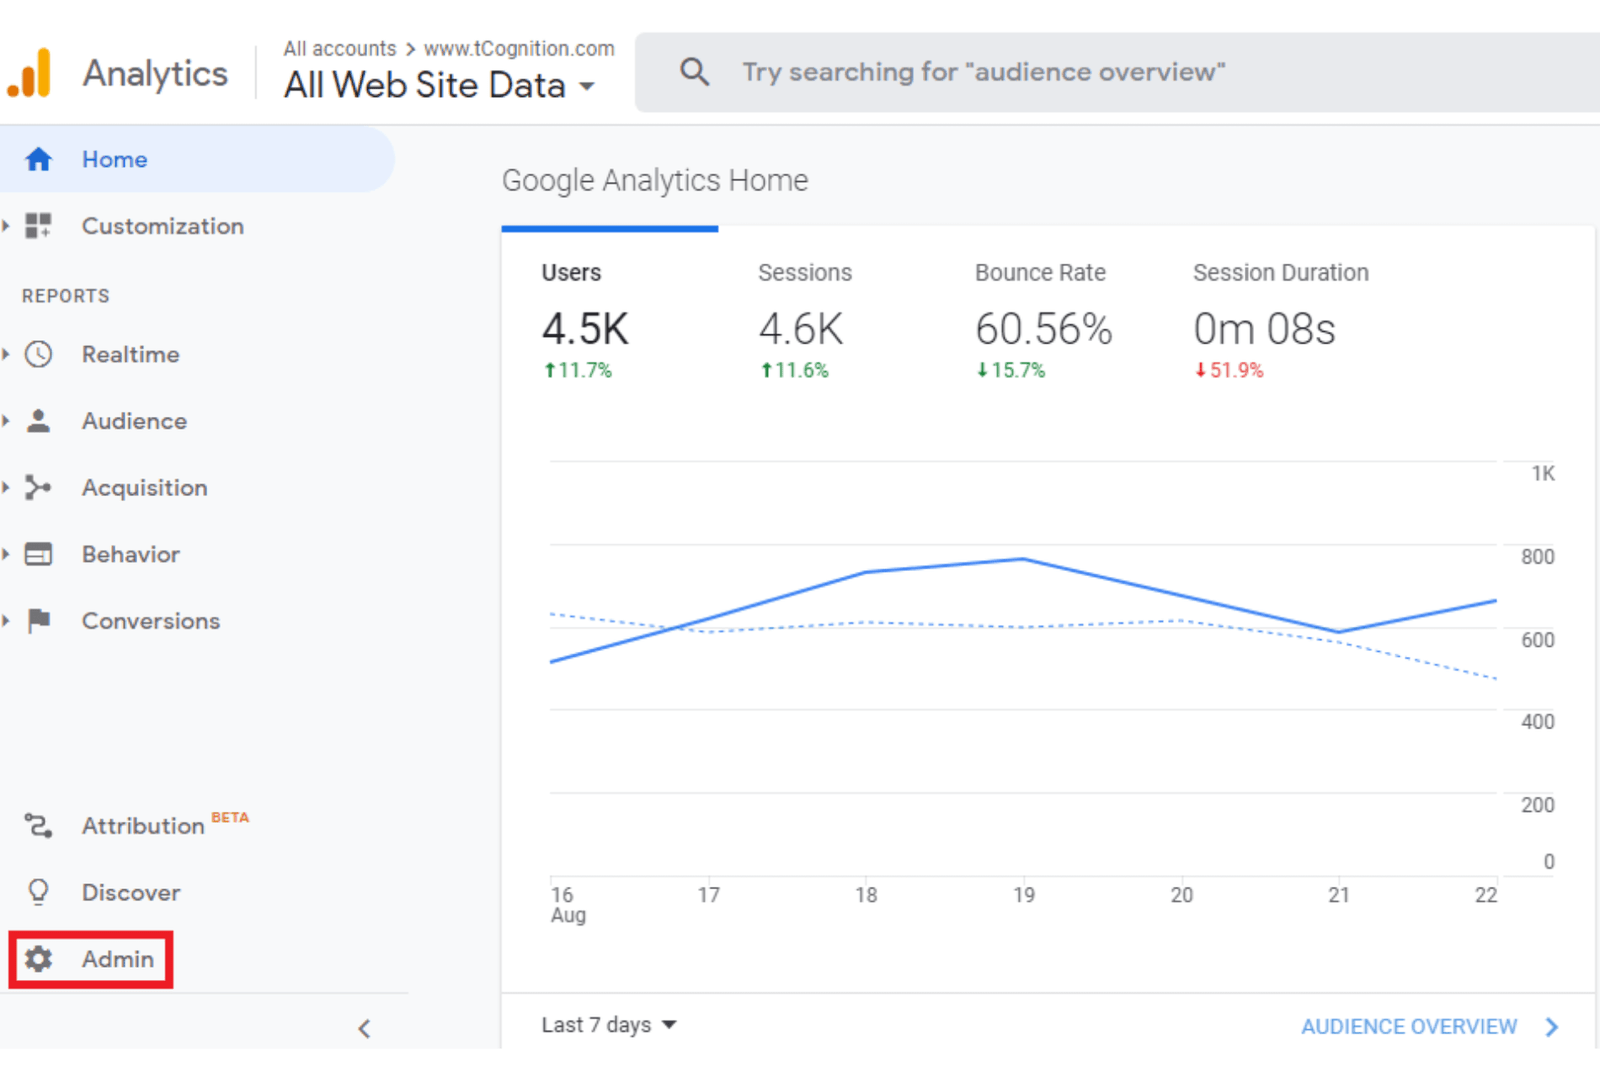Click the Google Analytics Home heading

[655, 180]
